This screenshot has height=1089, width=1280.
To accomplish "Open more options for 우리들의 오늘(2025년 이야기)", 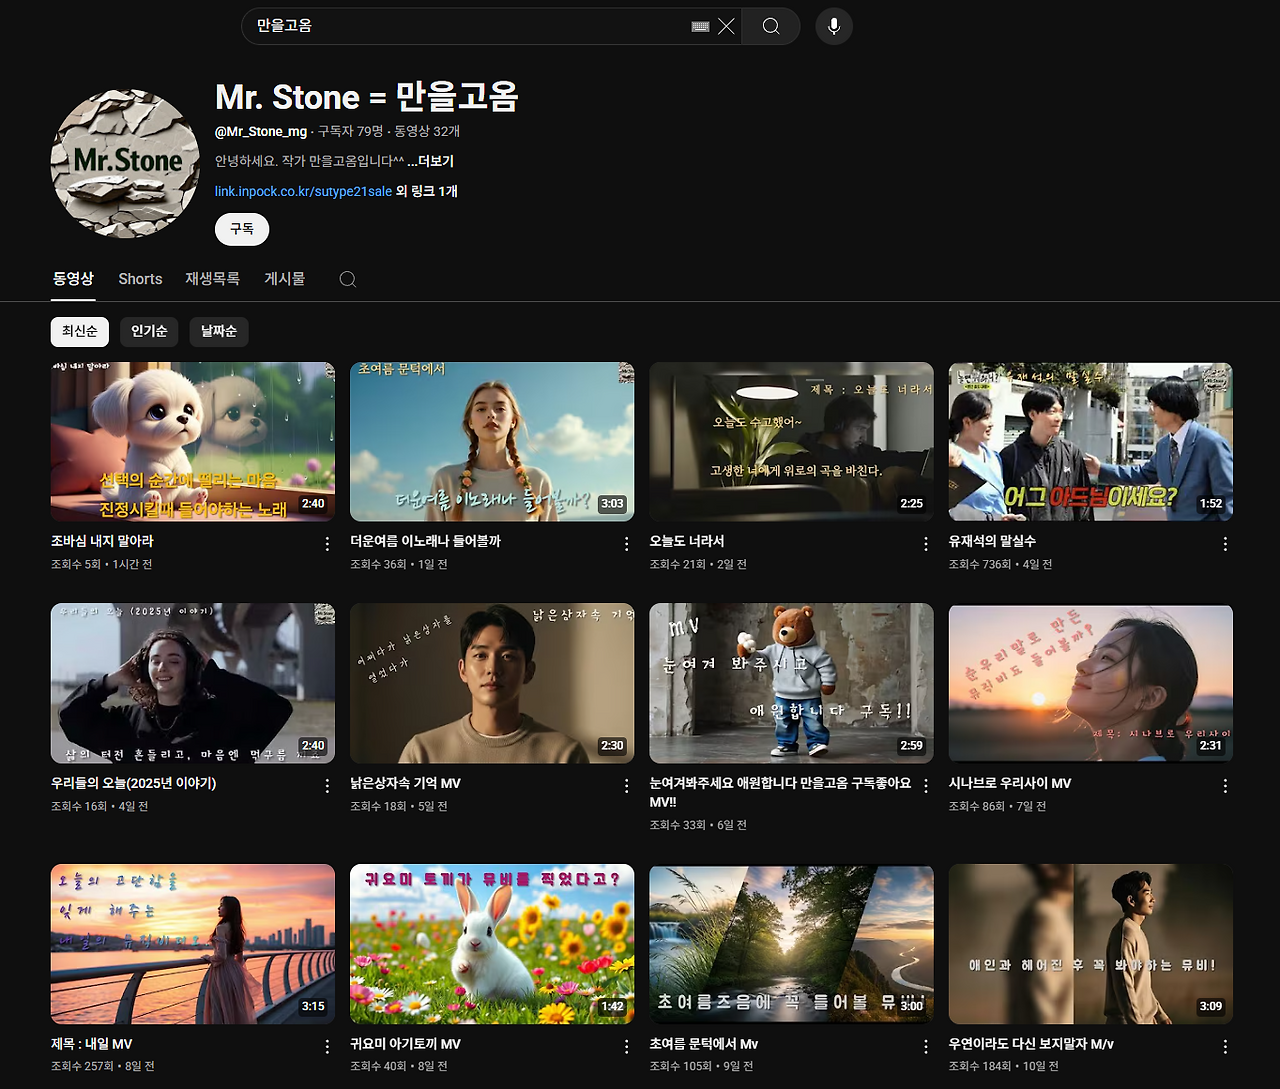I will [327, 786].
